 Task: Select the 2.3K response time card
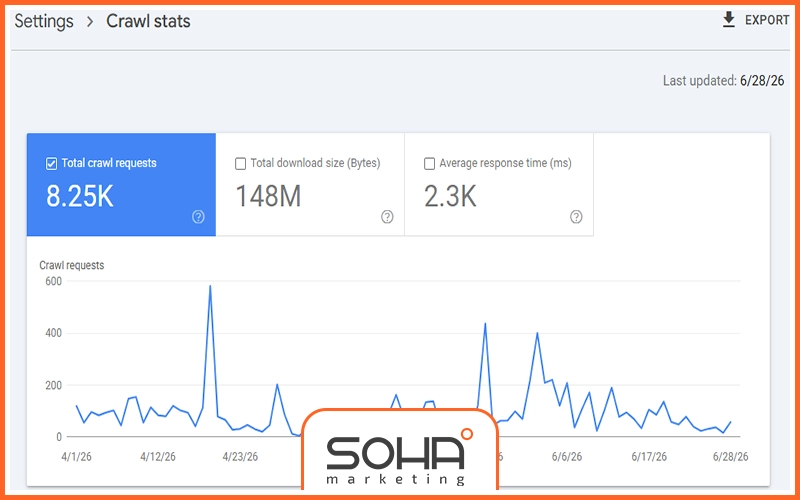pyautogui.click(x=499, y=185)
